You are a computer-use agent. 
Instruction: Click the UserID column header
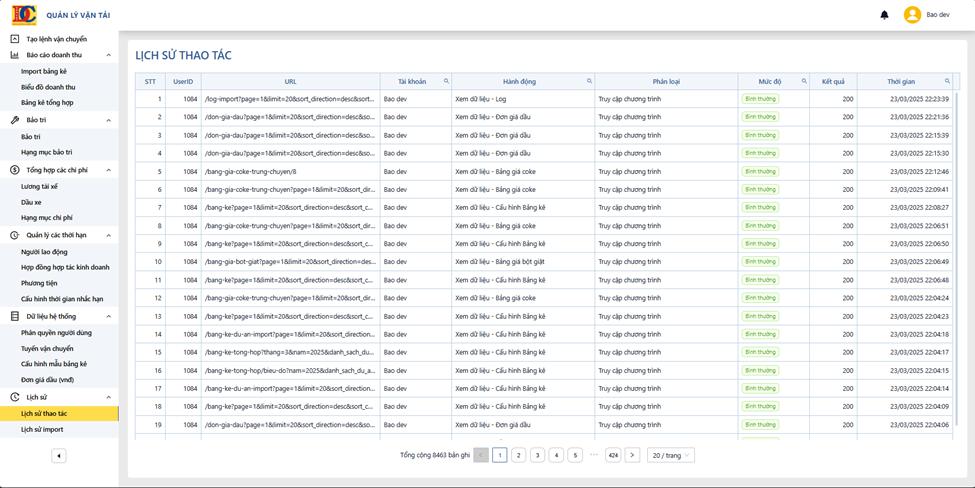pyautogui.click(x=183, y=81)
